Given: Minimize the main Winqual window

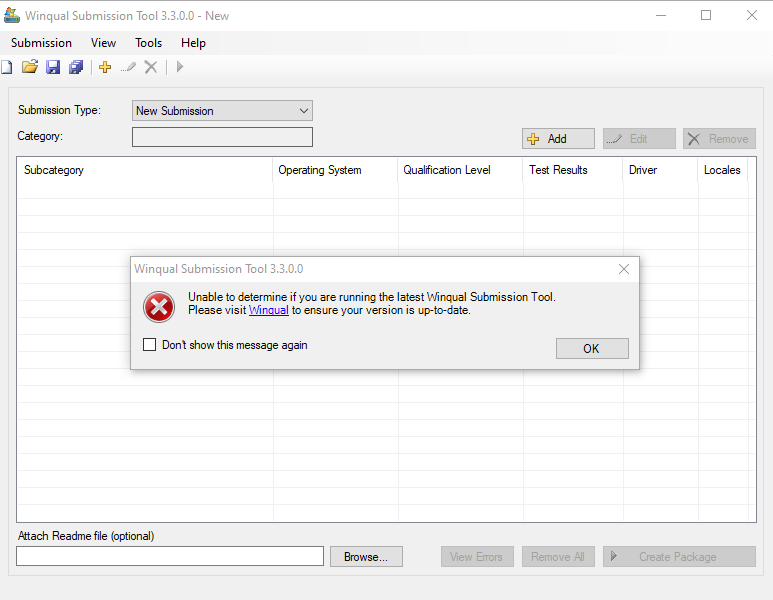Looking at the screenshot, I should click(x=661, y=15).
